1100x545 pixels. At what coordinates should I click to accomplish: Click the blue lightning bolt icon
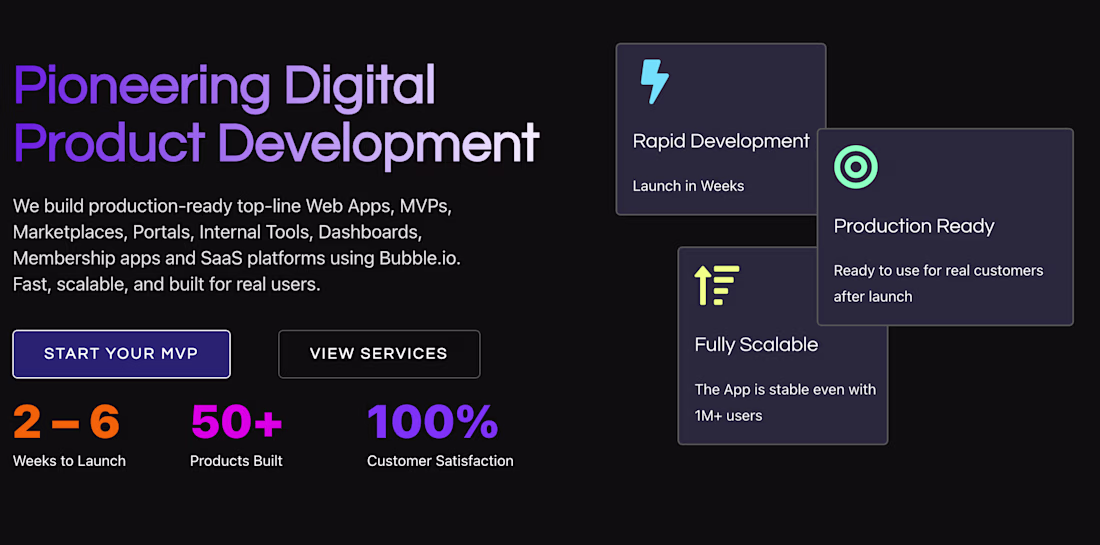[654, 81]
